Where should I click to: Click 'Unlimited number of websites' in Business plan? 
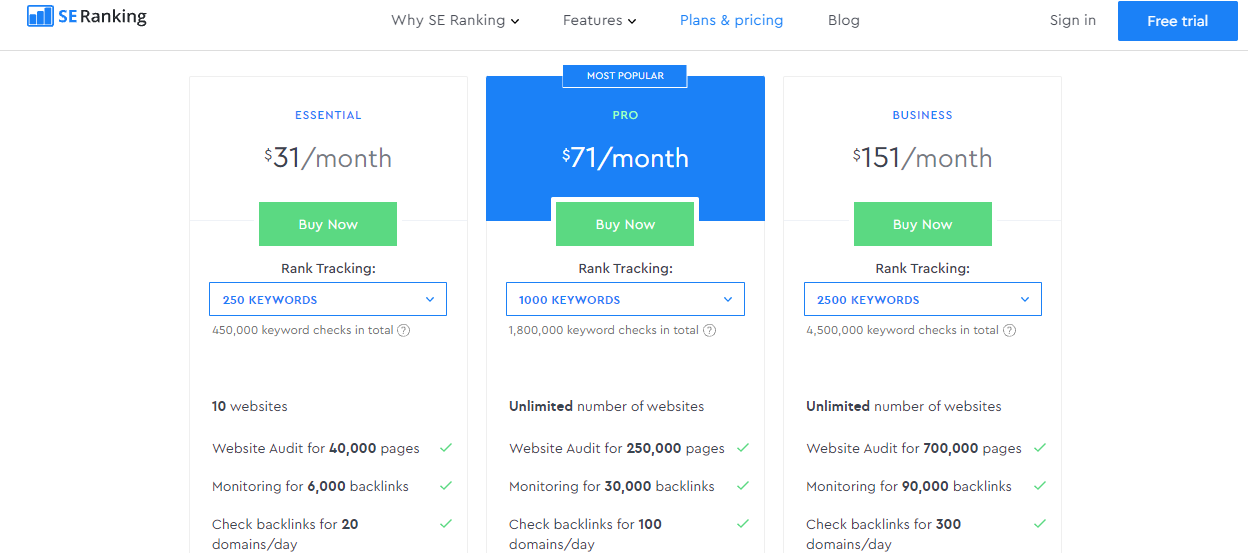[904, 406]
